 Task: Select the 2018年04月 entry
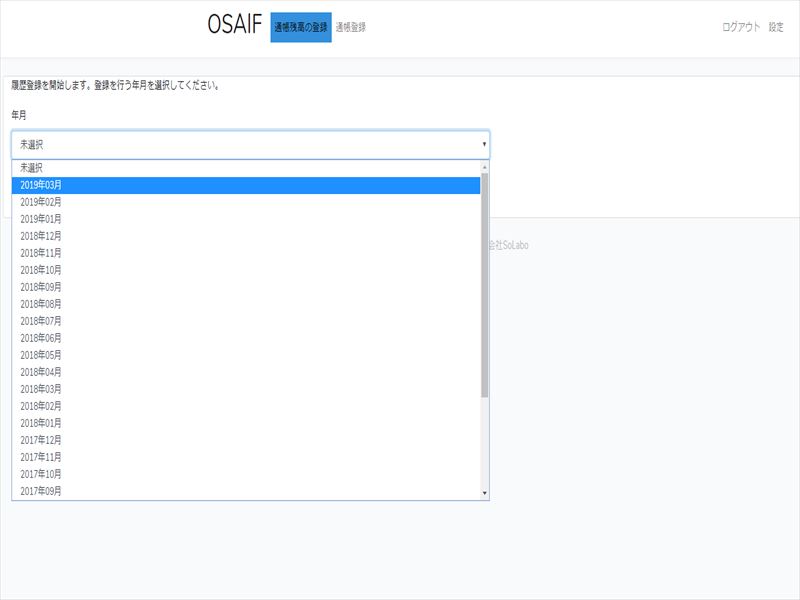pyautogui.click(x=246, y=372)
